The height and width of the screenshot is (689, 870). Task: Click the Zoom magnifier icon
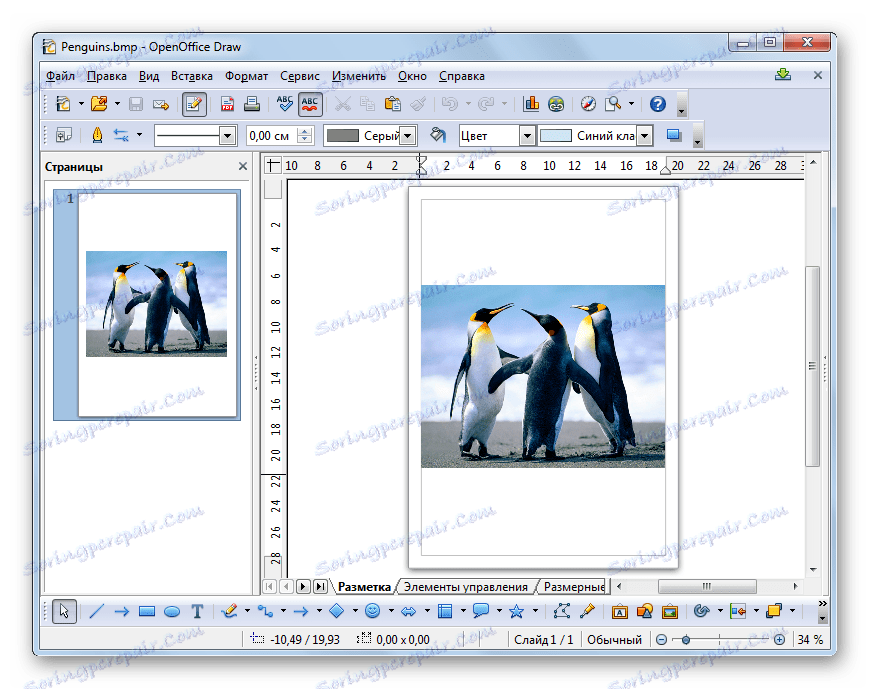click(x=613, y=104)
